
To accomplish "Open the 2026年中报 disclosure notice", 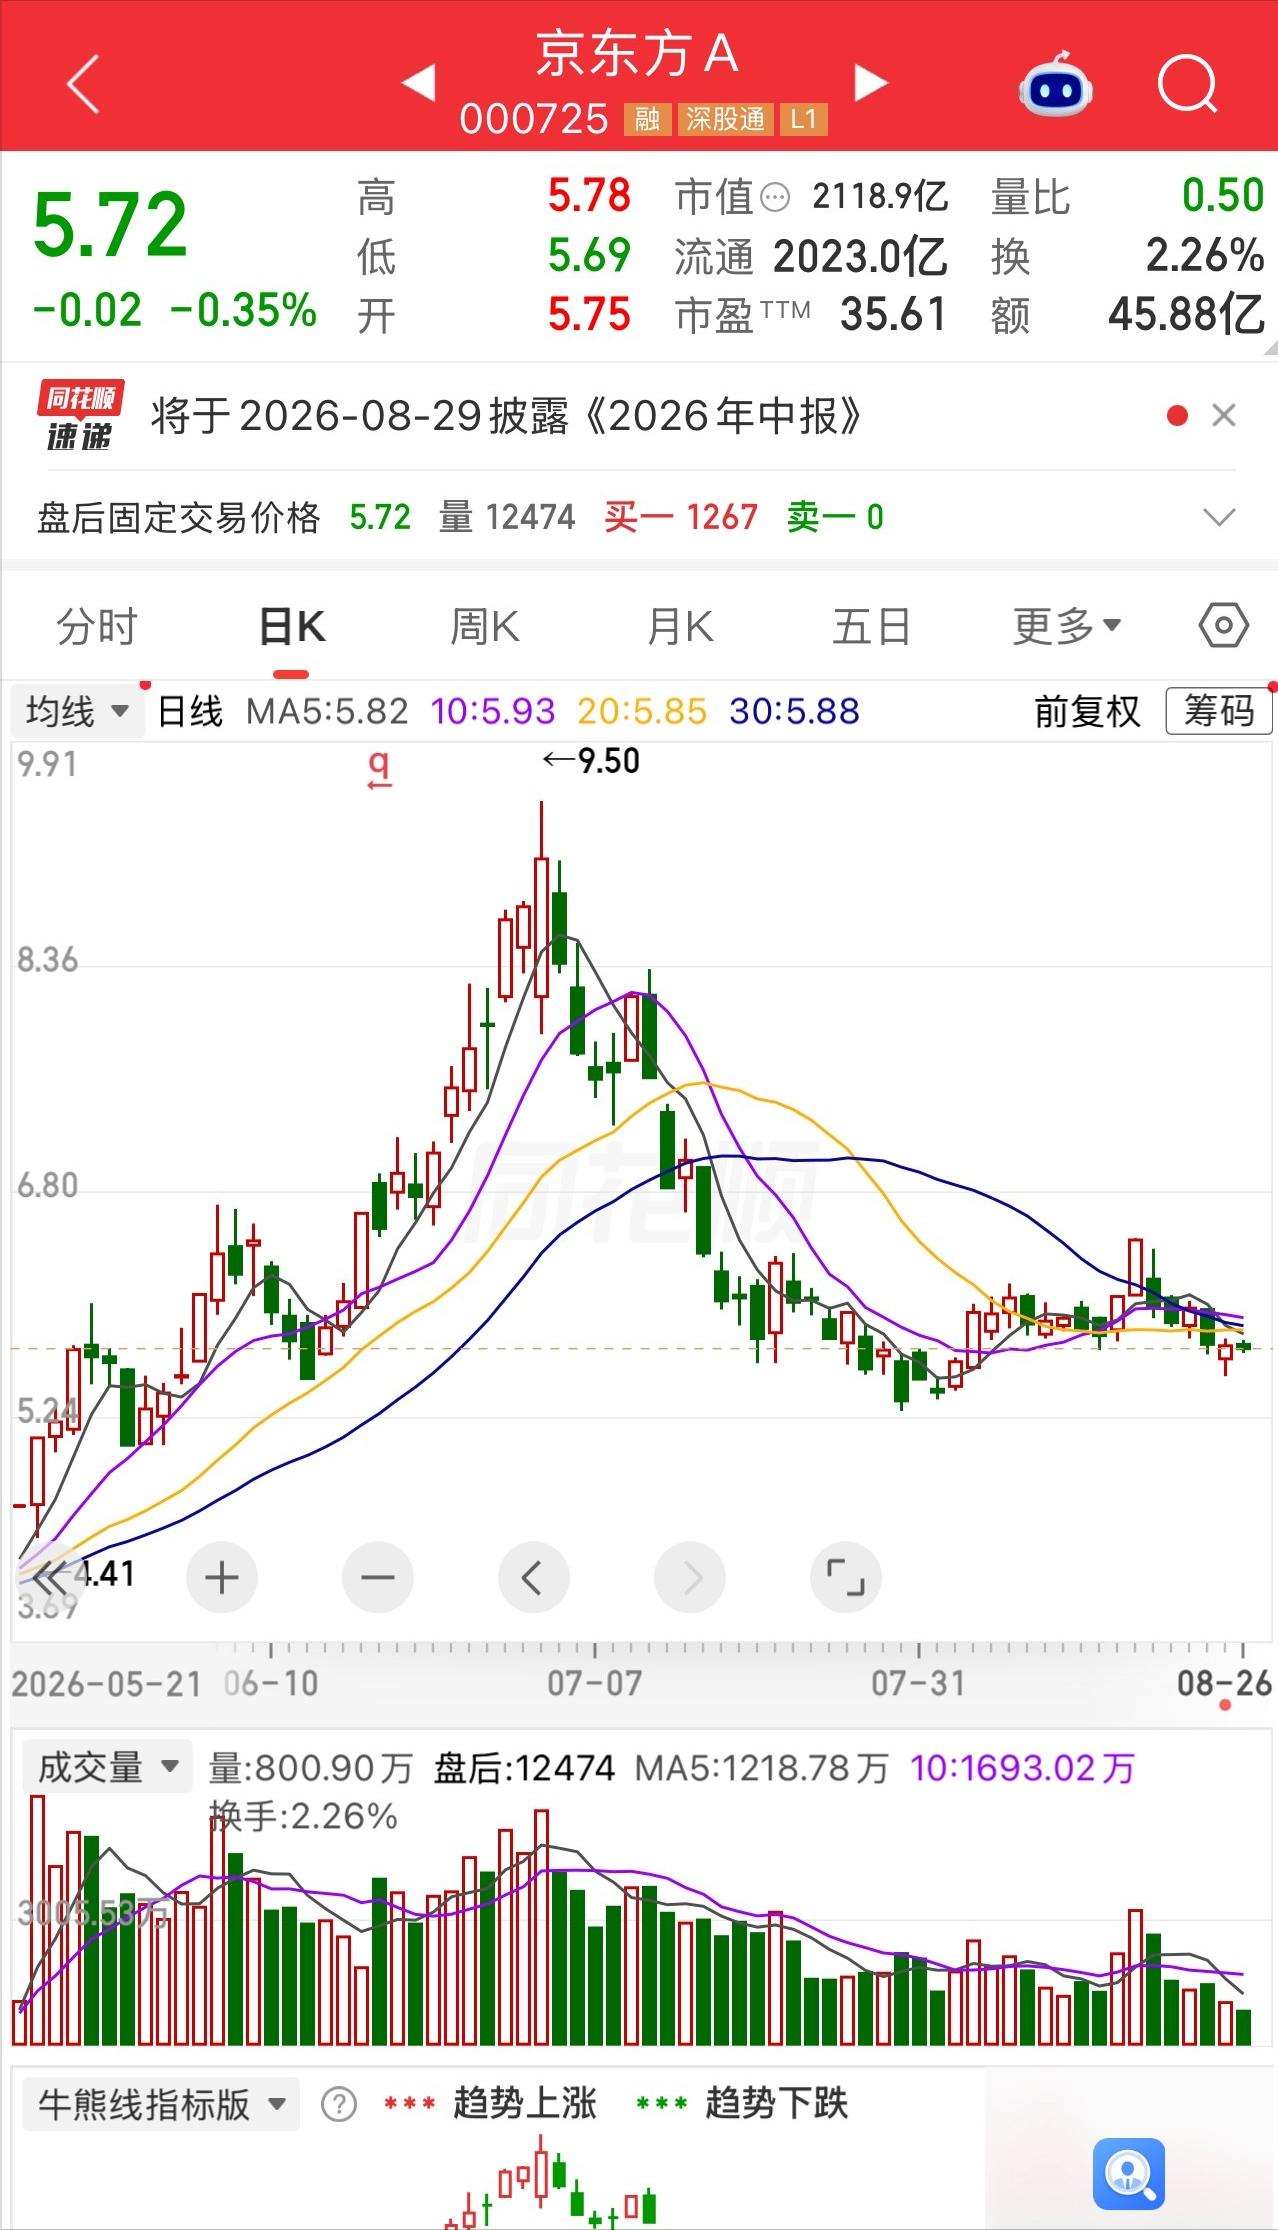I will pos(506,416).
